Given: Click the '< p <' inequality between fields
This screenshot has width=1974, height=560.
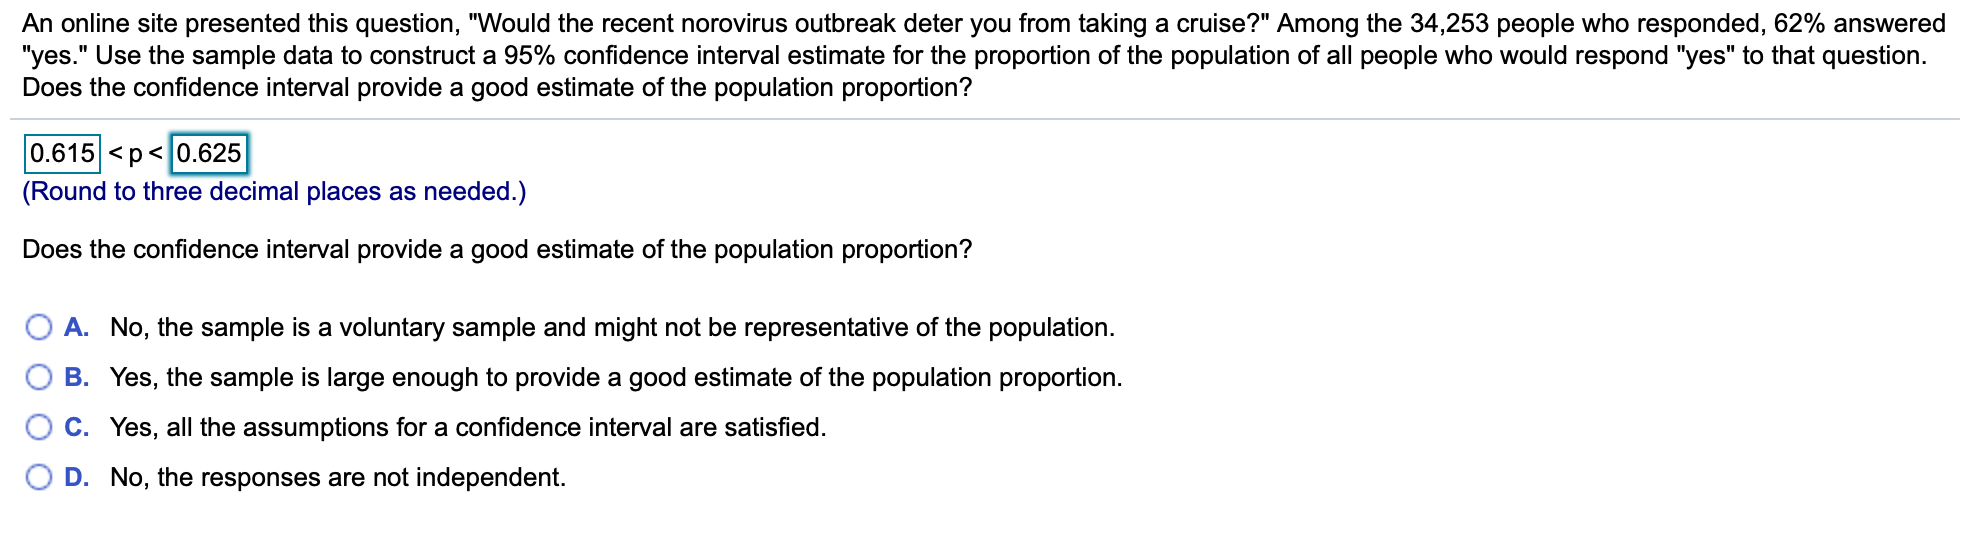Looking at the screenshot, I should pos(136,154).
